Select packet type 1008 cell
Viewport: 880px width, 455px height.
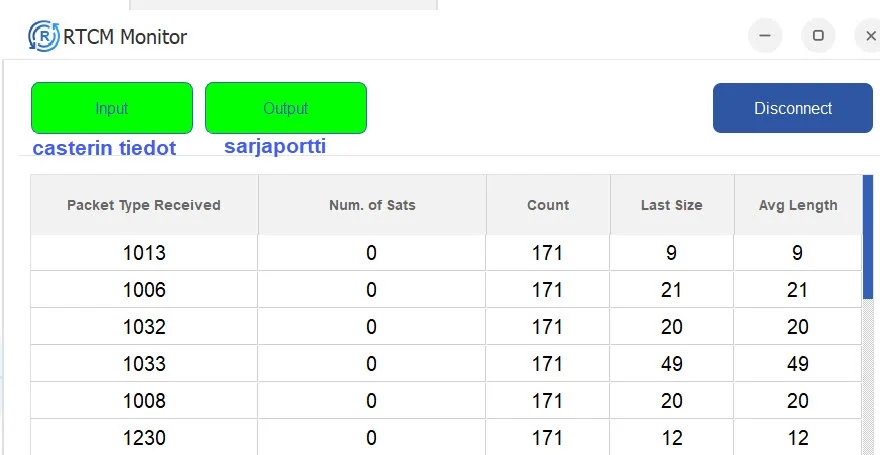click(x=144, y=401)
